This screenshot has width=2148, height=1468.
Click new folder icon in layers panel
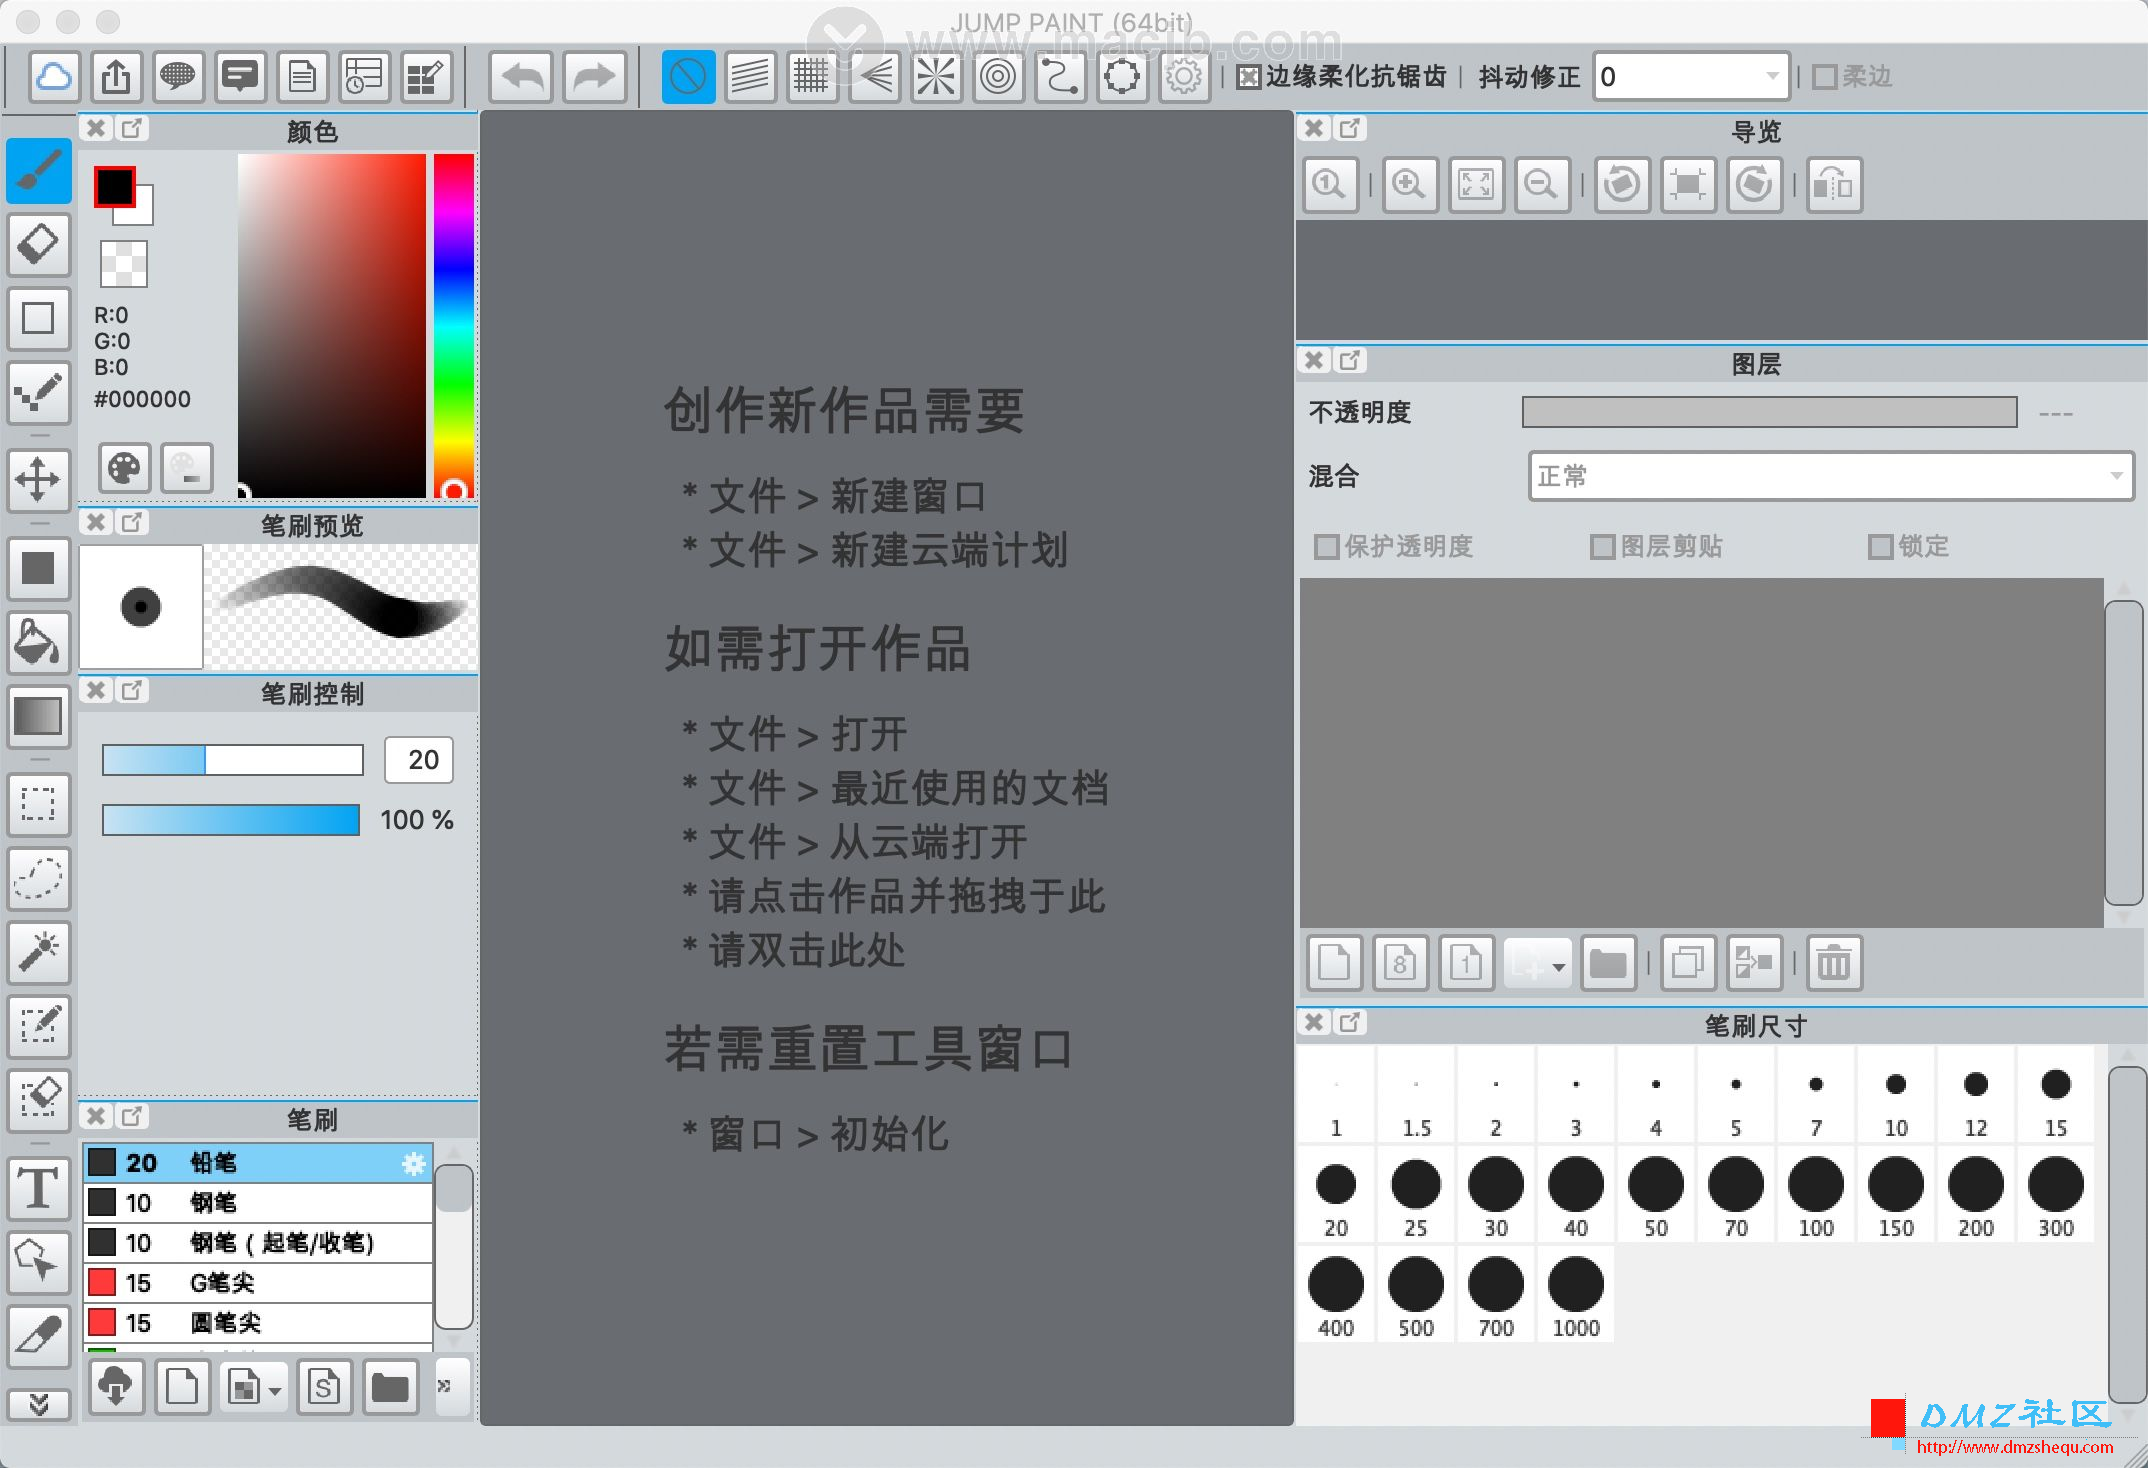1608,964
